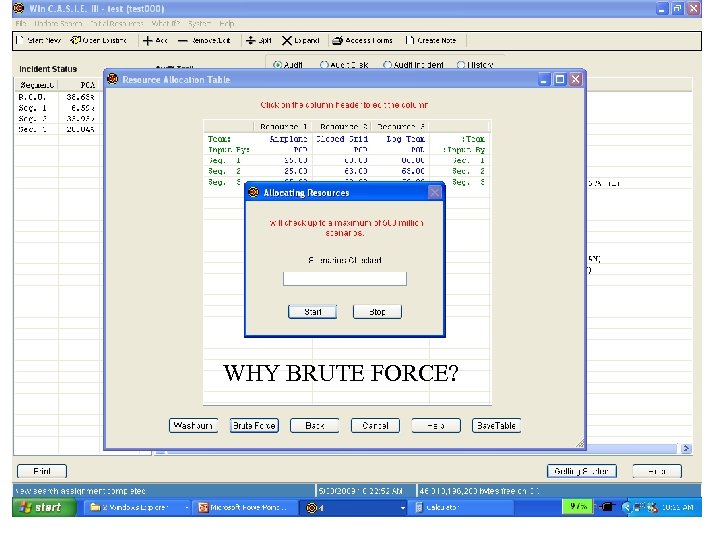Switch to Microsoft PowerPoint in the taskbar
This screenshot has height=540, width=720.
(244, 507)
